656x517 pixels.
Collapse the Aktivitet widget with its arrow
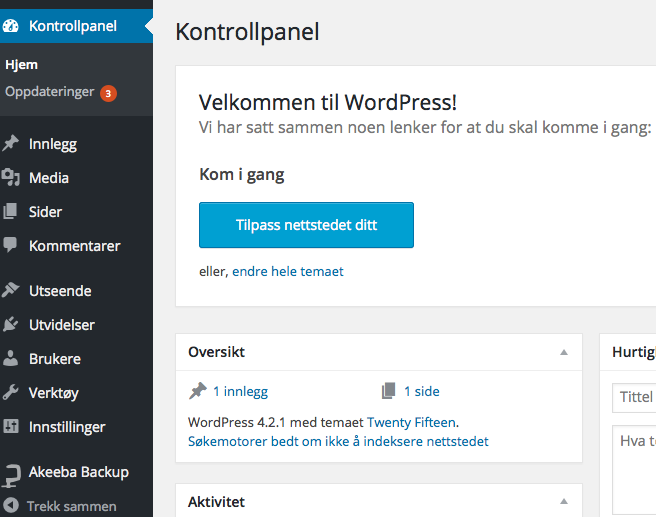(564, 501)
